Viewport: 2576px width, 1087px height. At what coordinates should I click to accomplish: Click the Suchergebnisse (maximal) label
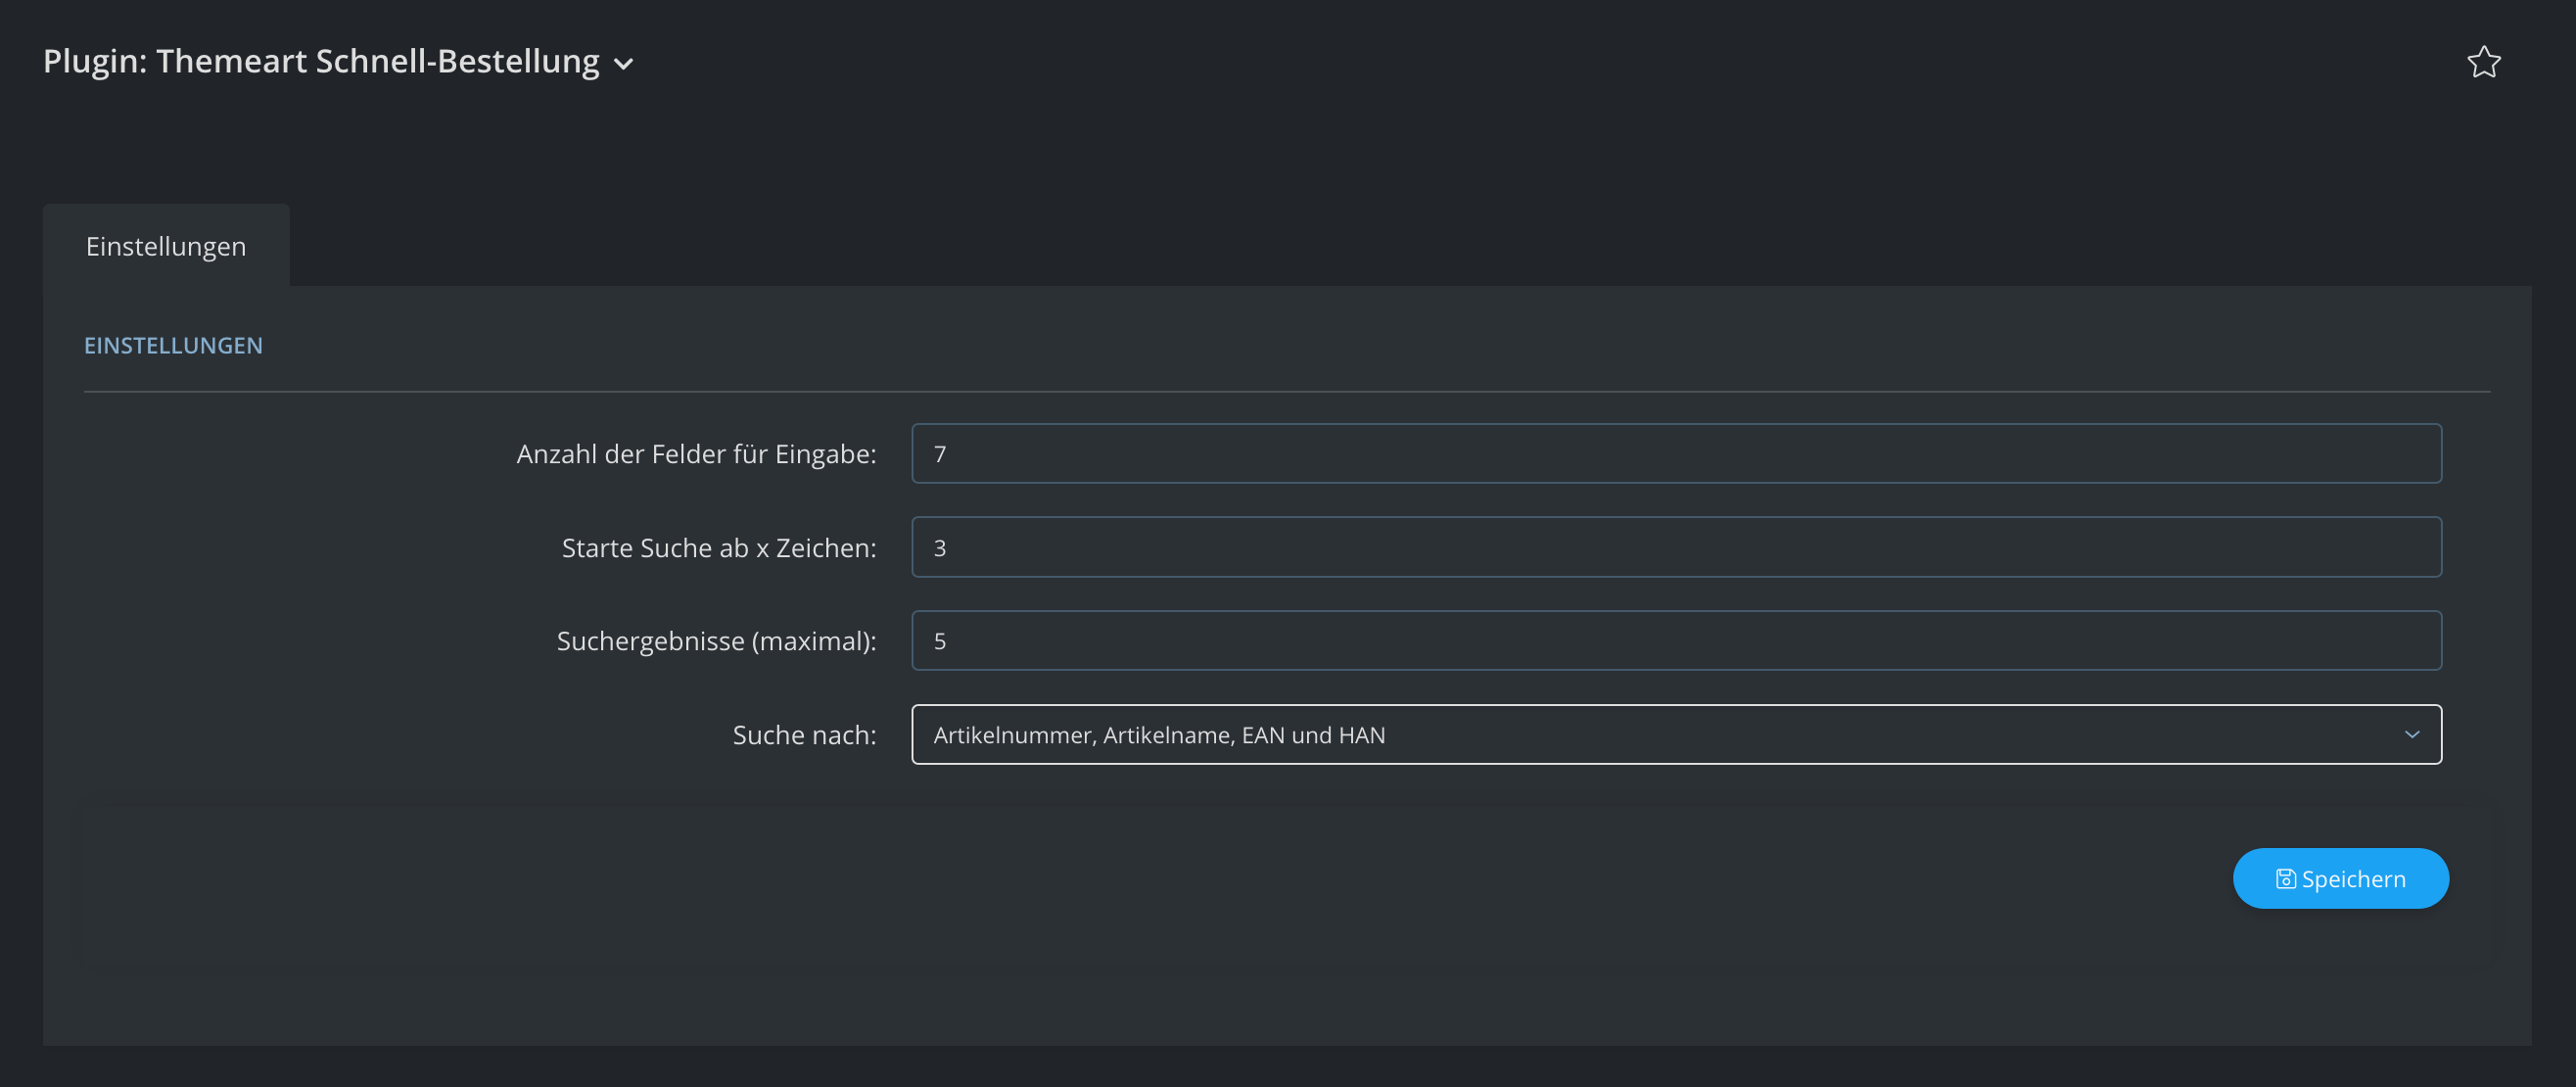(x=716, y=640)
